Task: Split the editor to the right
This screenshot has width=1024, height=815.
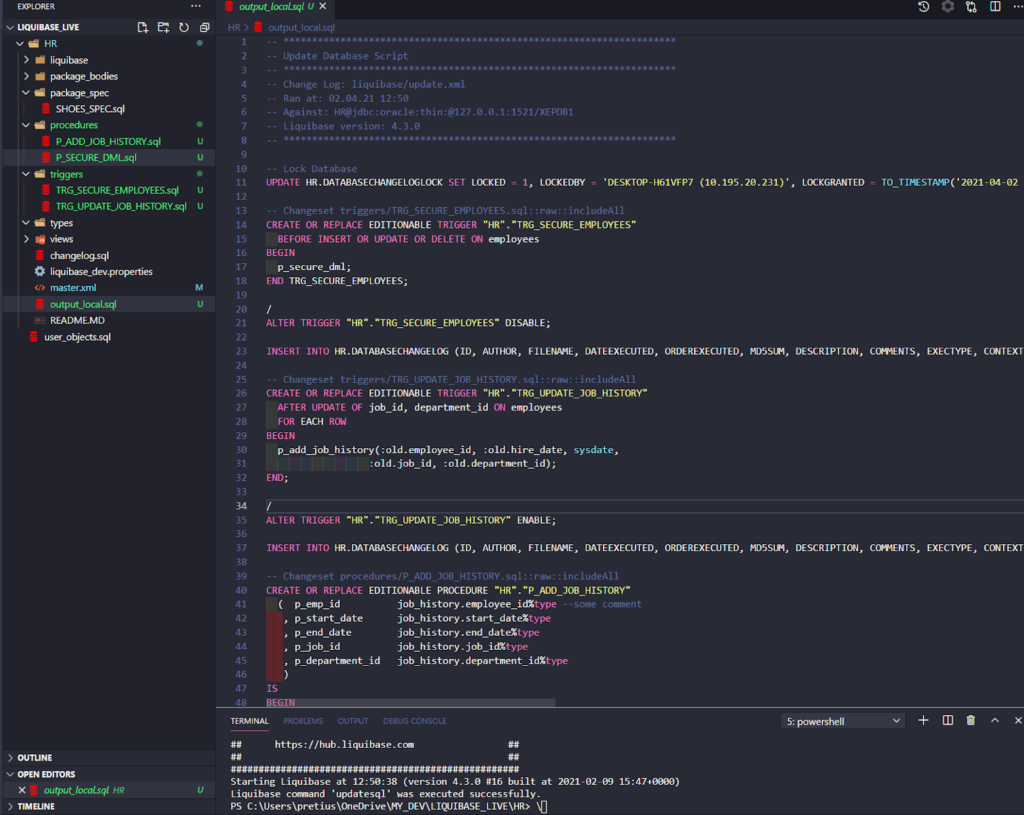Action: pos(995,7)
